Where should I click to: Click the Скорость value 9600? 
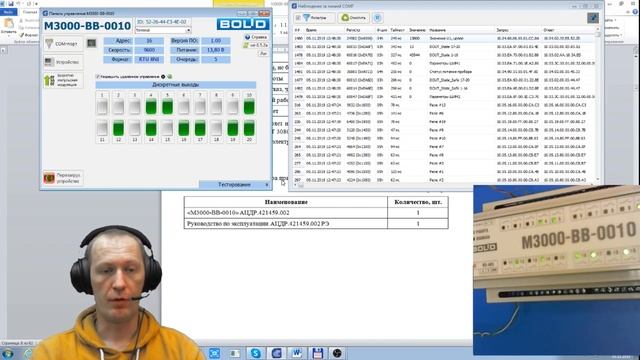click(149, 50)
